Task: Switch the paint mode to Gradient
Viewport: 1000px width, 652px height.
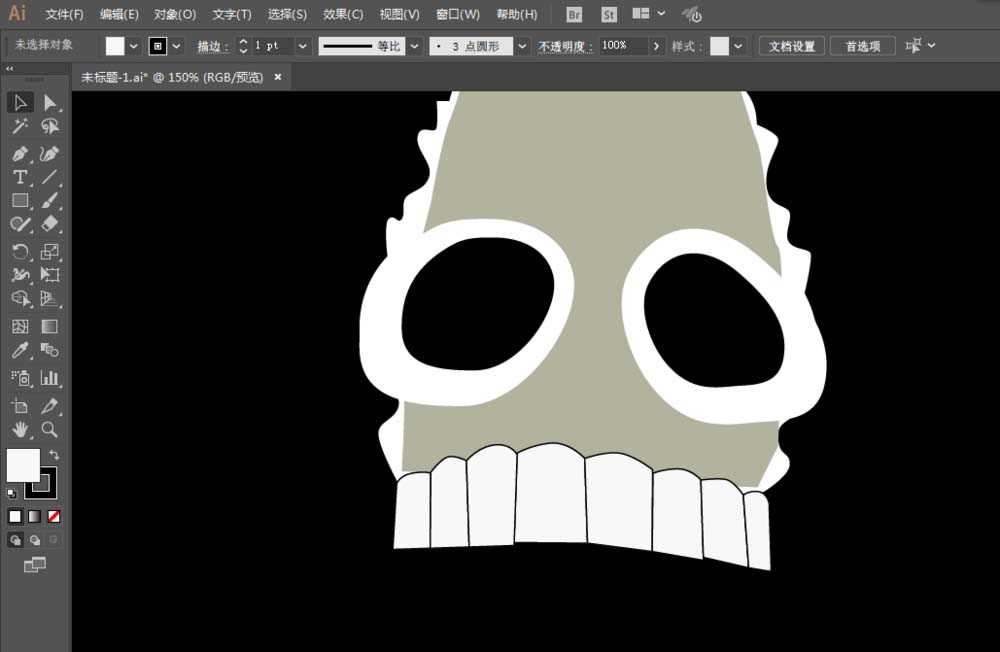Action: click(34, 516)
